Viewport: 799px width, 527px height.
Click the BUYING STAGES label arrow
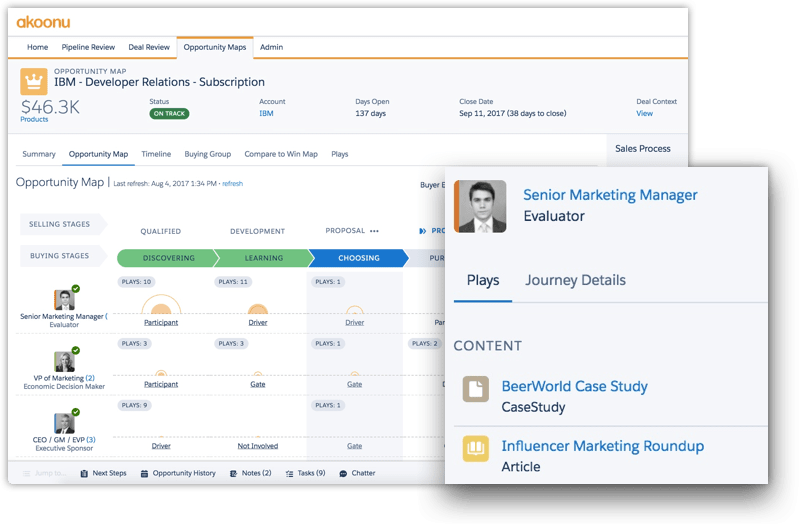pyautogui.click(x=63, y=256)
